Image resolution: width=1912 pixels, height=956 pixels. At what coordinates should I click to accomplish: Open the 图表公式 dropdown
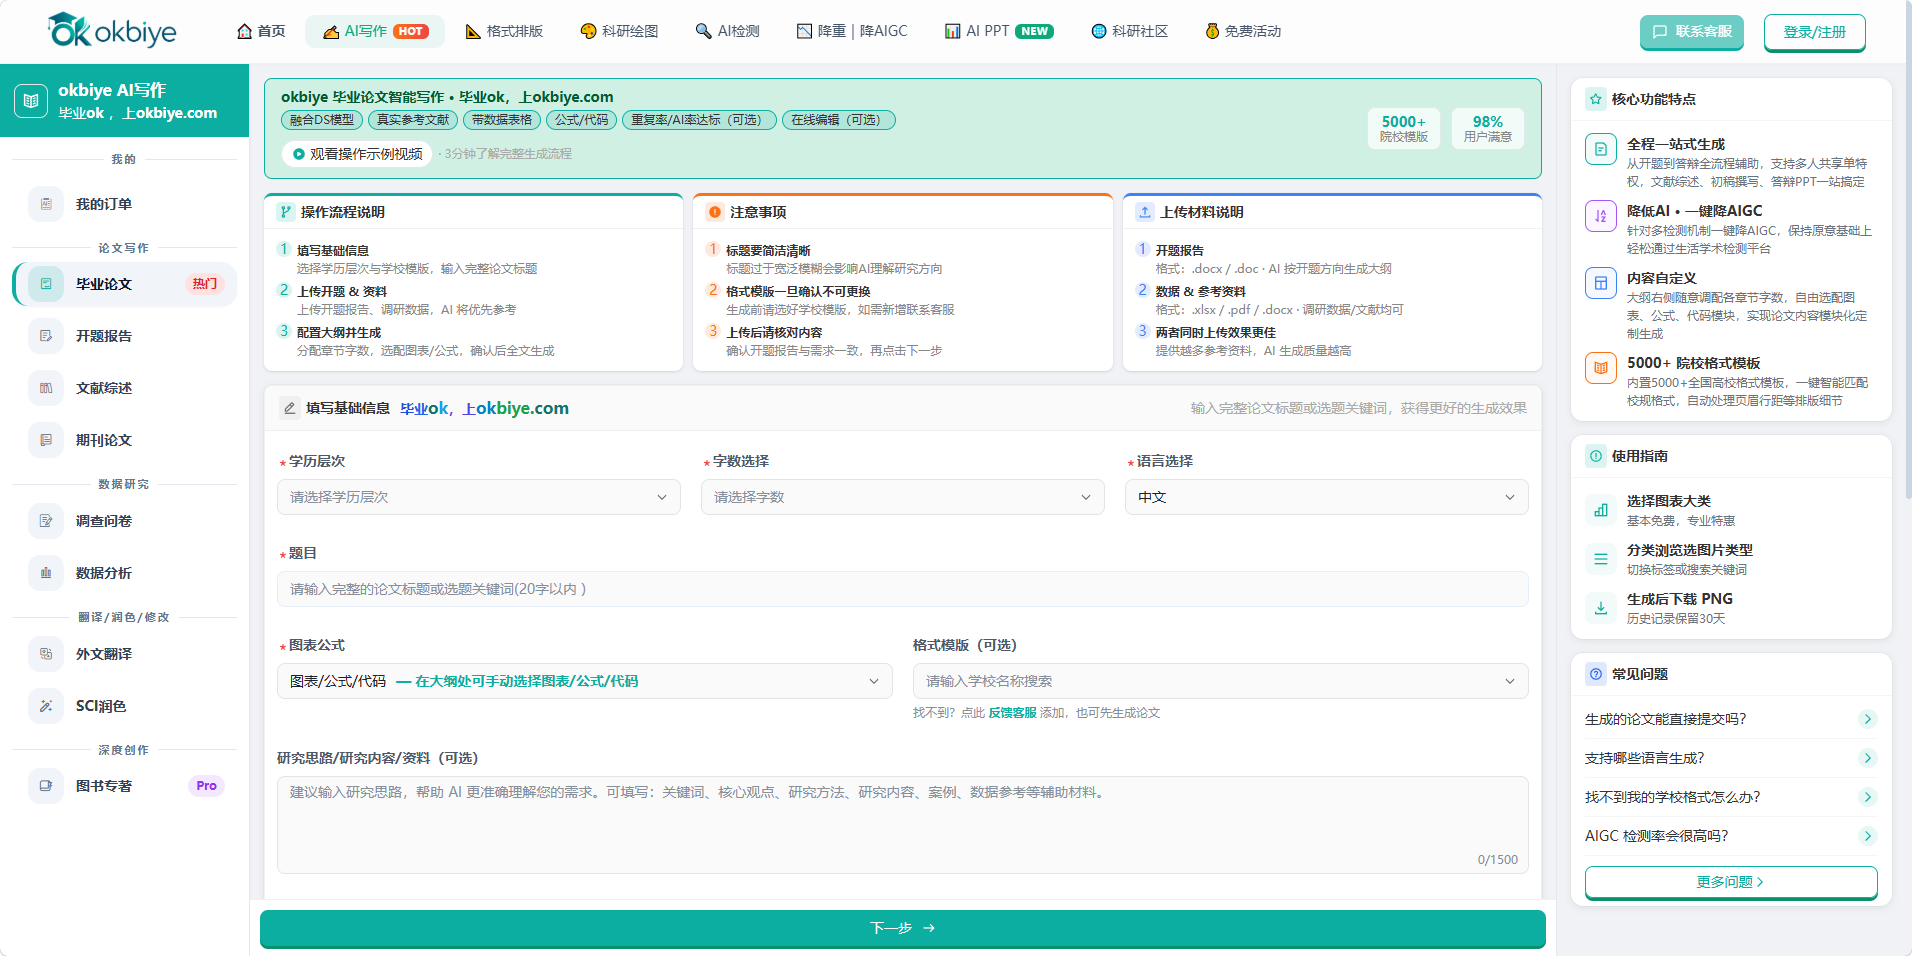click(585, 681)
